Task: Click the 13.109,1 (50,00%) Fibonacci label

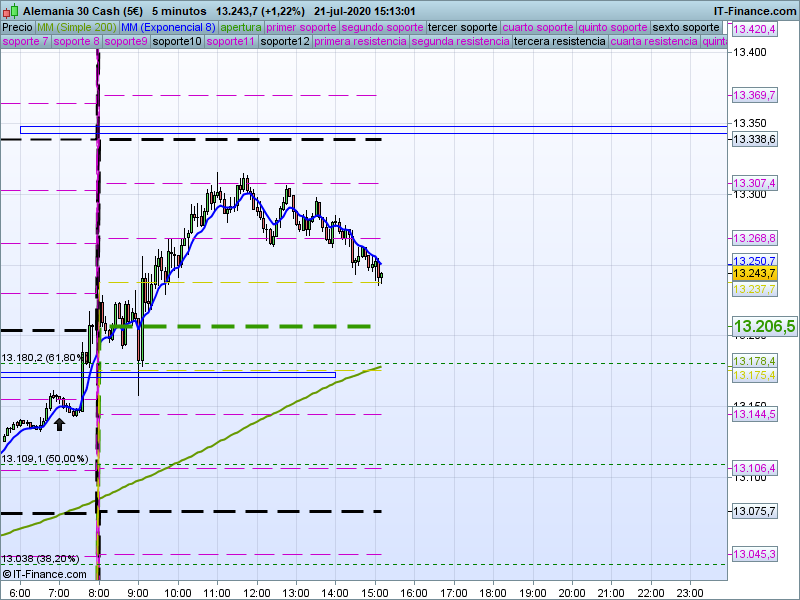Action: point(45,459)
